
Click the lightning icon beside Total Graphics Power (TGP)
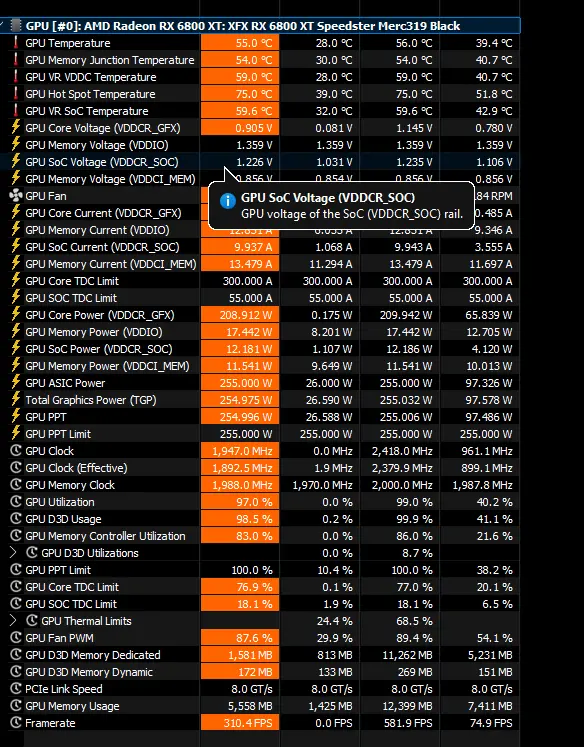point(16,400)
